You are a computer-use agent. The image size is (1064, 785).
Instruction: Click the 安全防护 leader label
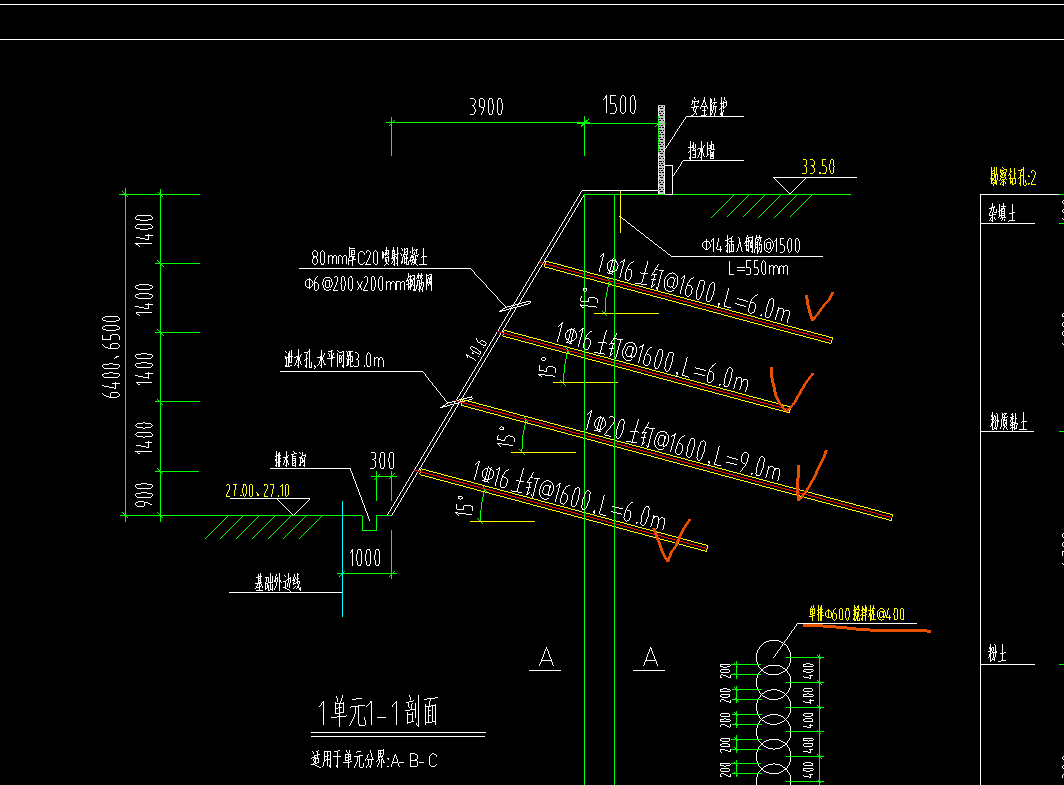coord(708,107)
